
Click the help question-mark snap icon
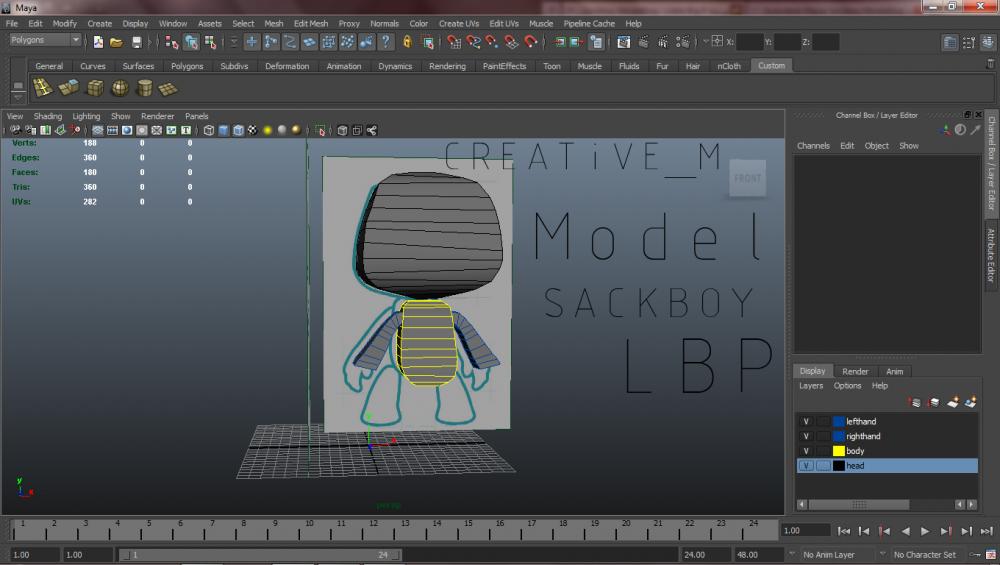[x=386, y=42]
